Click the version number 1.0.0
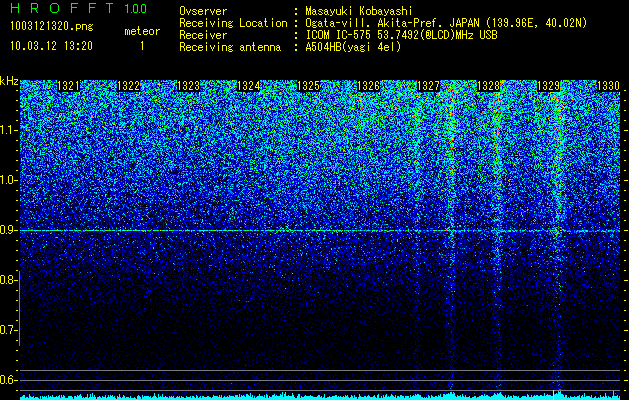This screenshot has height=400, width=629. [136, 9]
